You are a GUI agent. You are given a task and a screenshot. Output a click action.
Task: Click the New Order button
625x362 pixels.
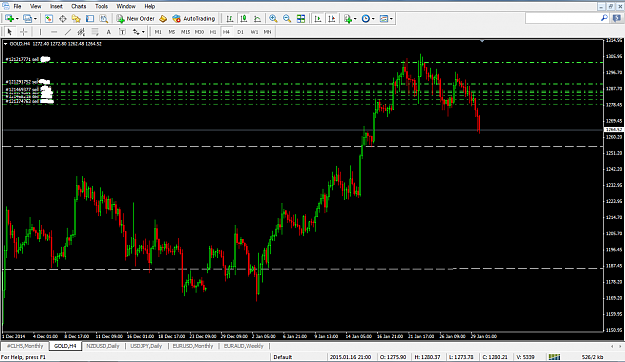point(135,19)
